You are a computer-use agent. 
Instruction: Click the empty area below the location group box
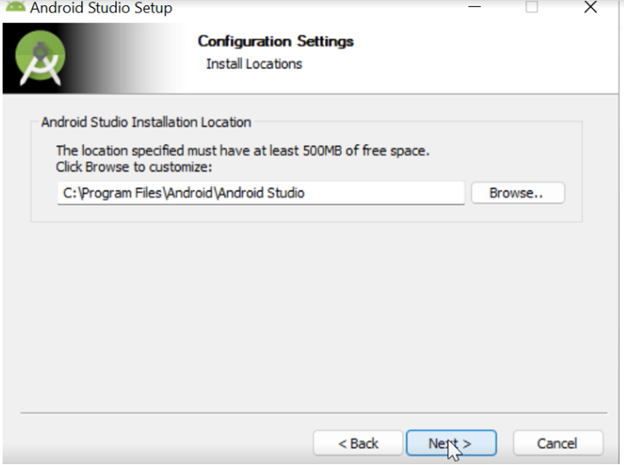pyautogui.click(x=310, y=320)
